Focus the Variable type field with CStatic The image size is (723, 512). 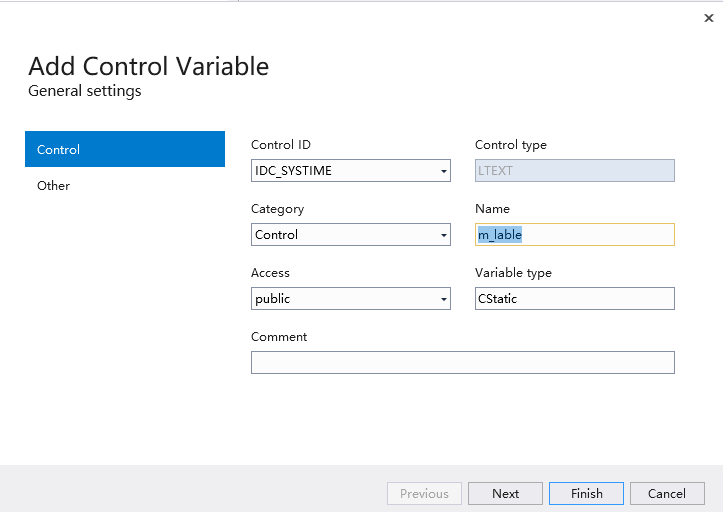point(574,299)
